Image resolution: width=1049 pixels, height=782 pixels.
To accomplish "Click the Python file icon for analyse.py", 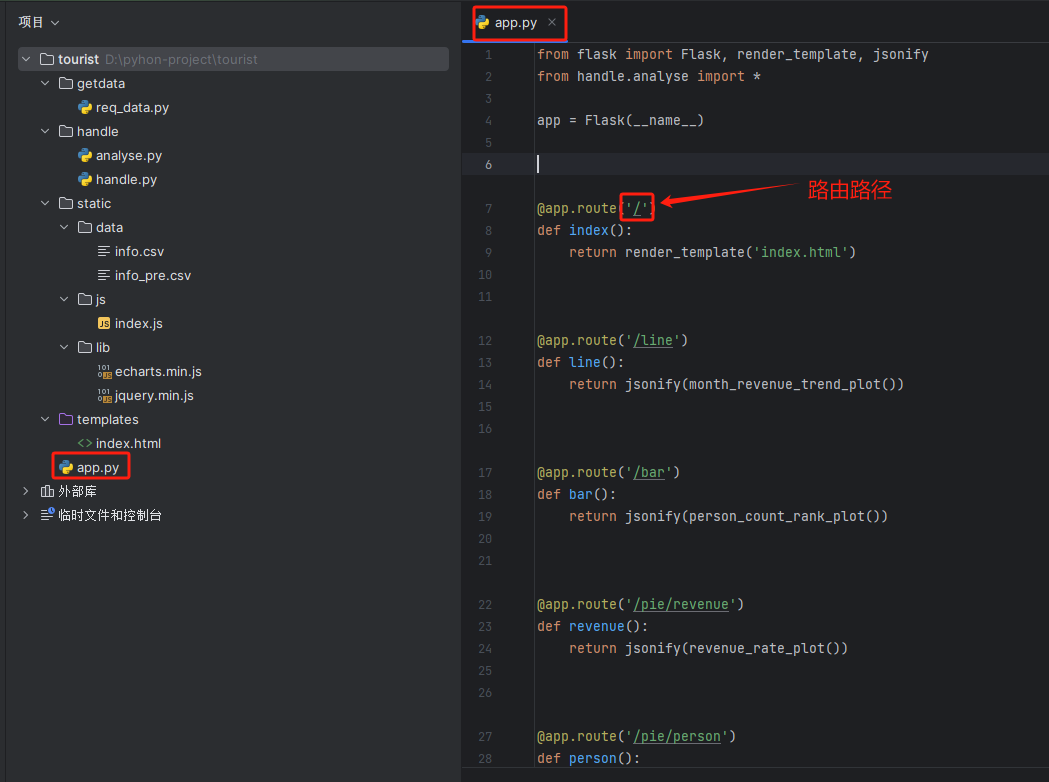I will pyautogui.click(x=85, y=156).
